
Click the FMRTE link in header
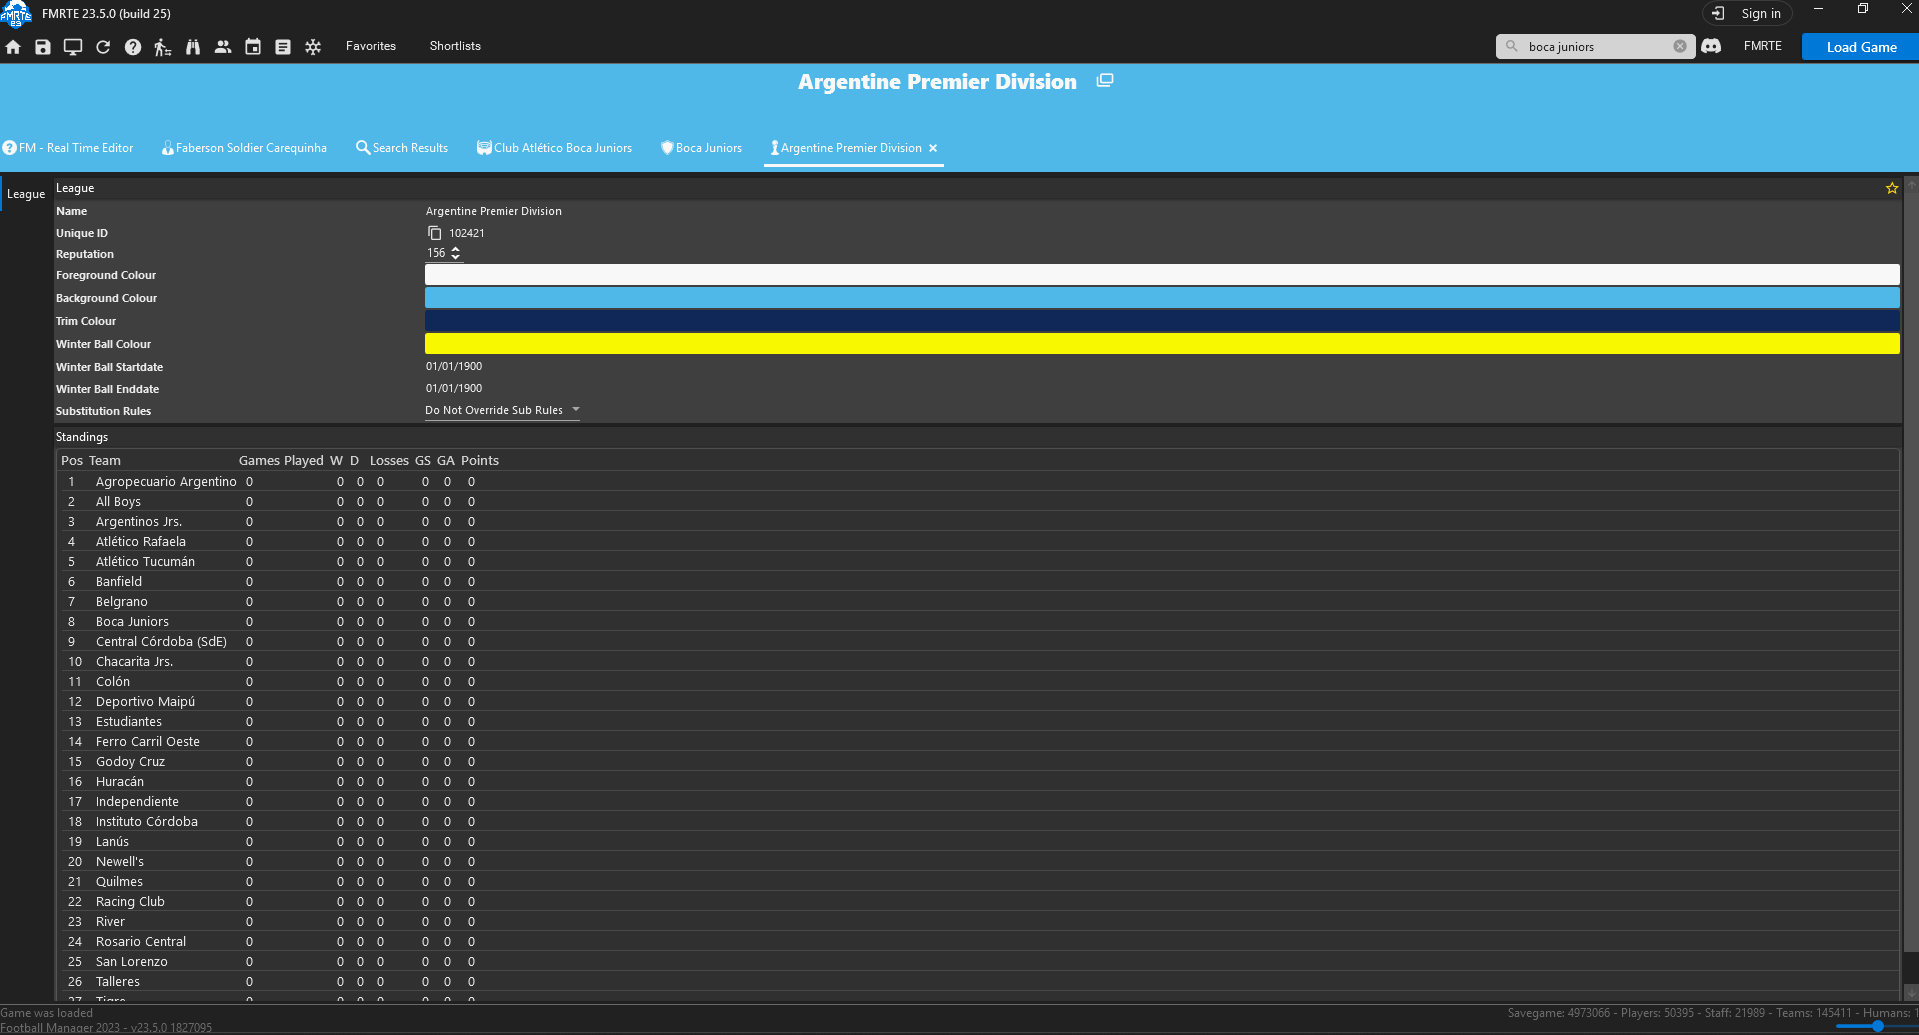1763,46
